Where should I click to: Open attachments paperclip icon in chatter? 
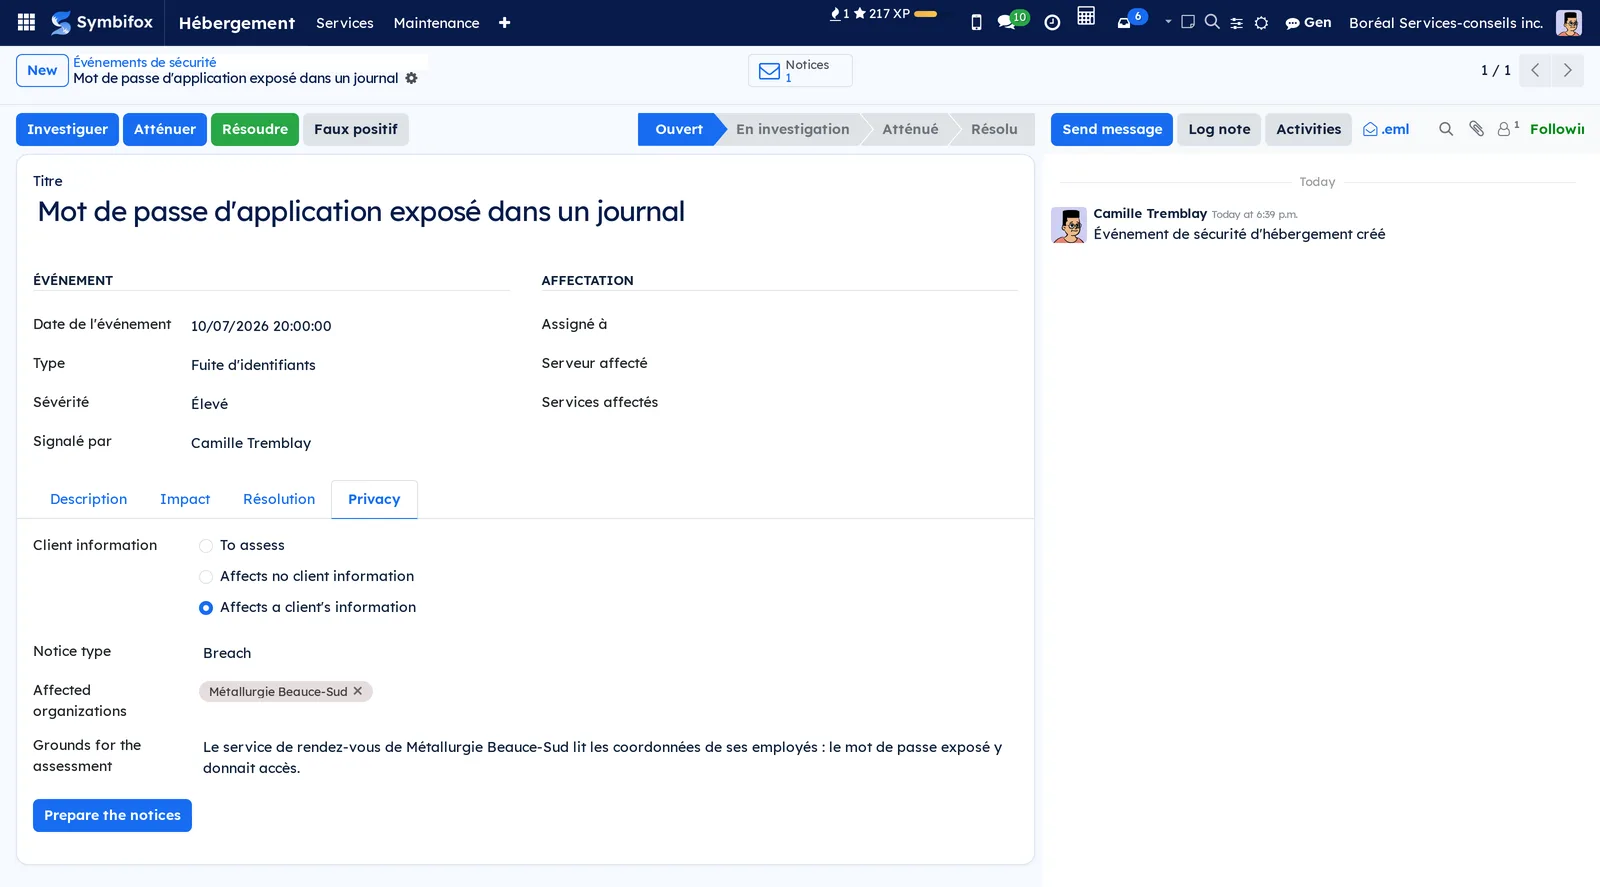[x=1476, y=129]
